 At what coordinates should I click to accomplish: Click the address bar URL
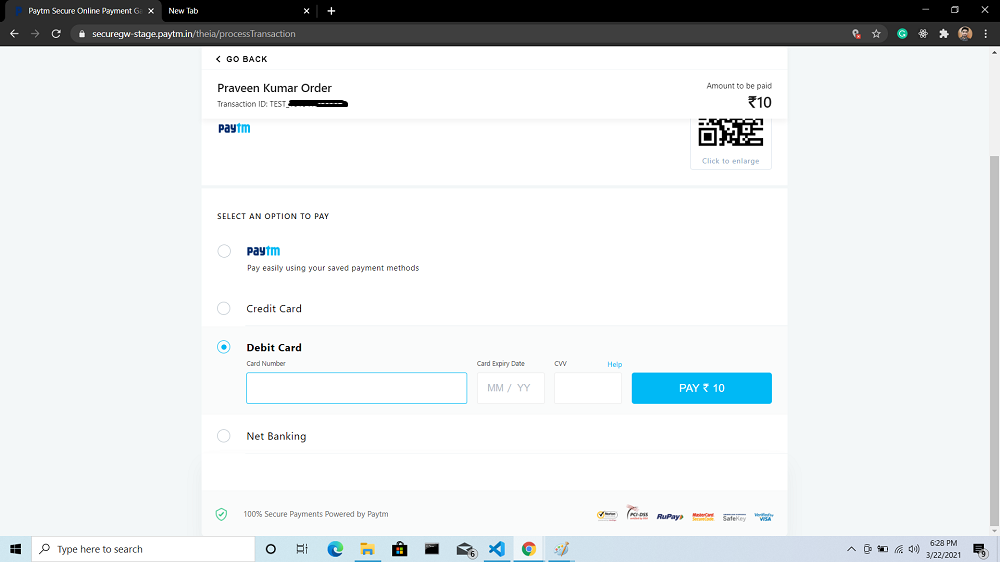point(194,34)
